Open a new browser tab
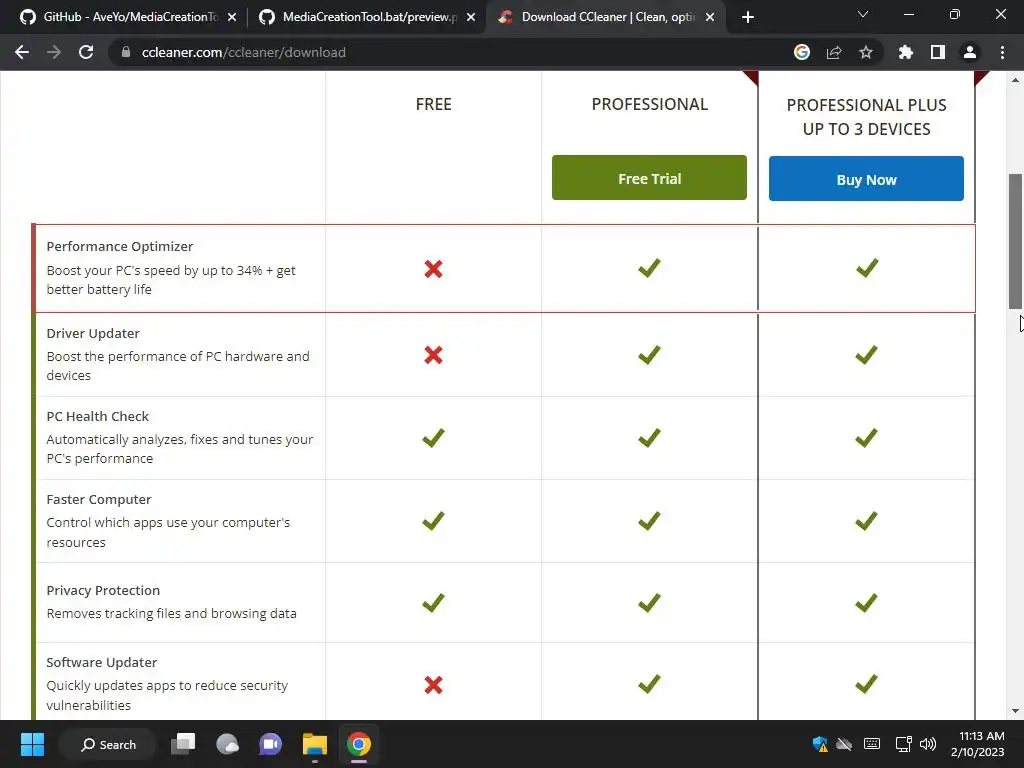This screenshot has width=1024, height=768. point(748,17)
